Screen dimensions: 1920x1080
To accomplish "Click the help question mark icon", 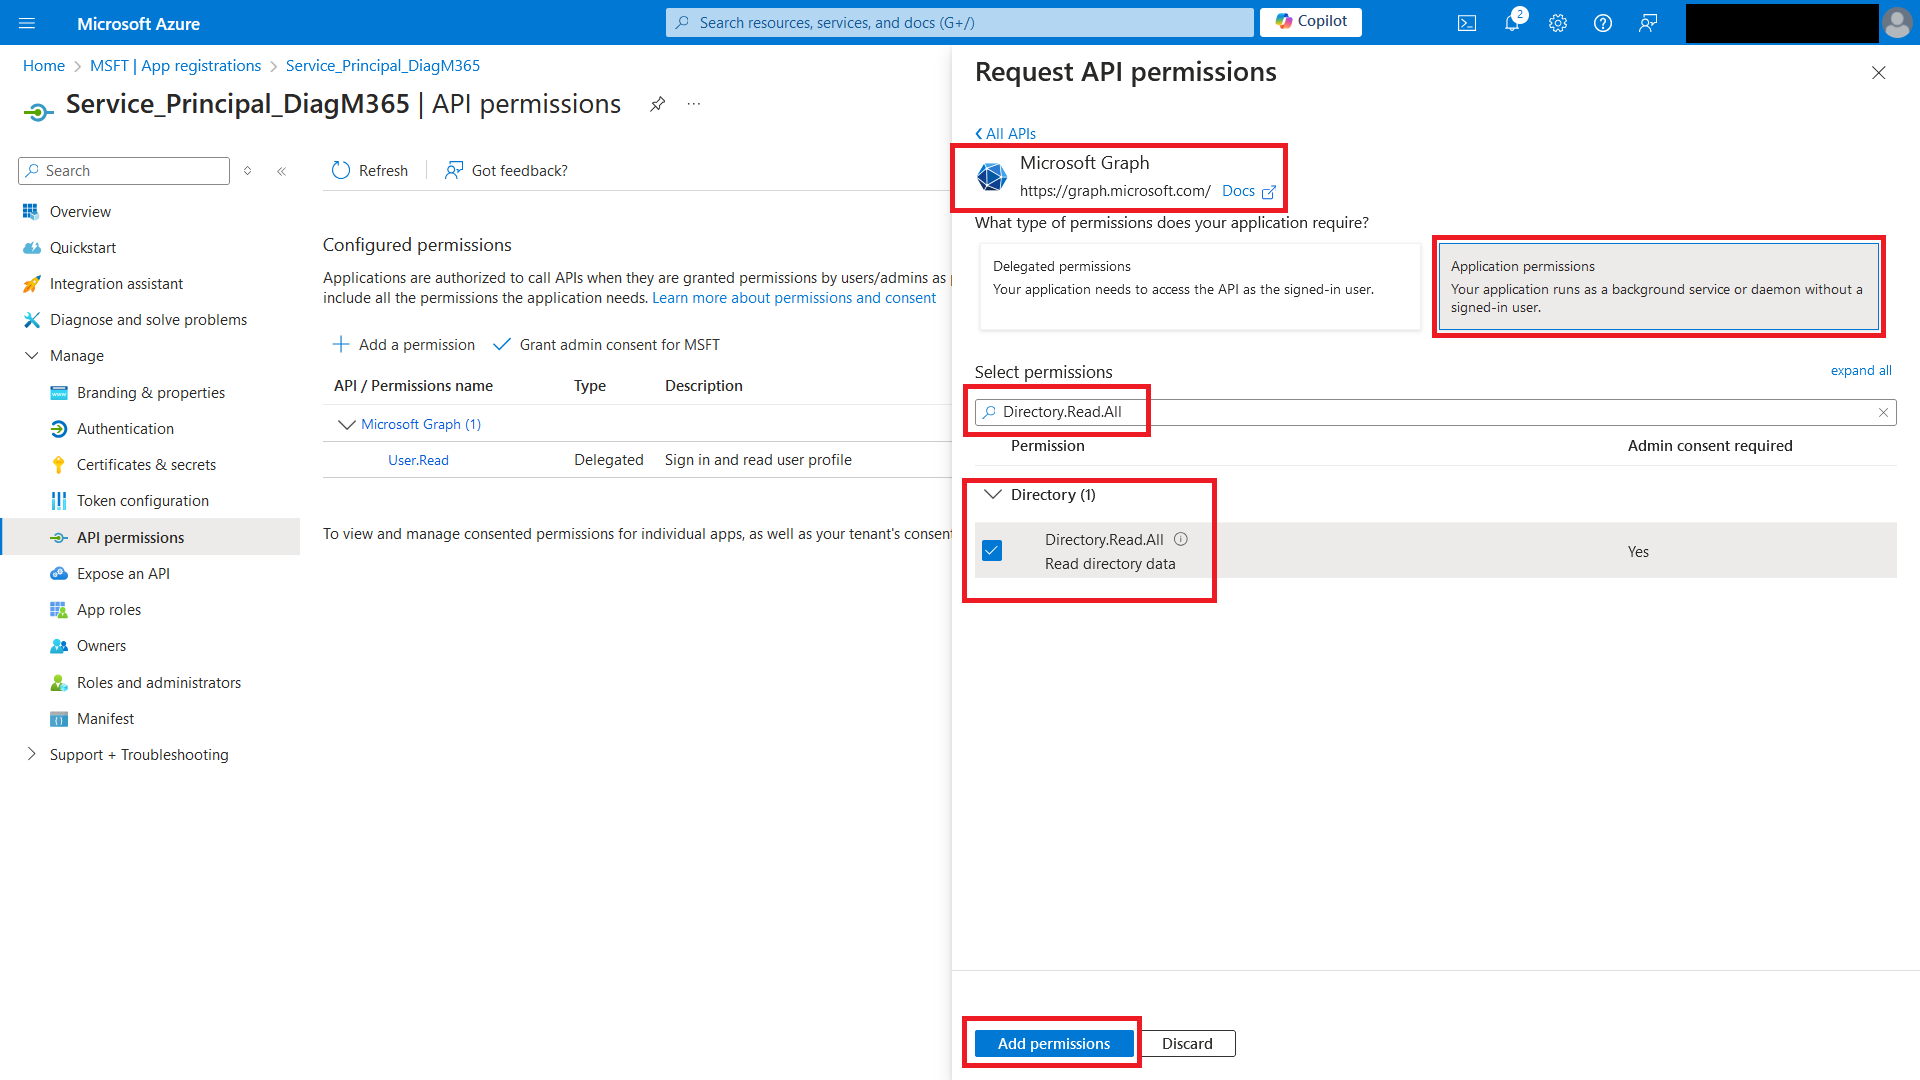I will tap(1603, 23).
